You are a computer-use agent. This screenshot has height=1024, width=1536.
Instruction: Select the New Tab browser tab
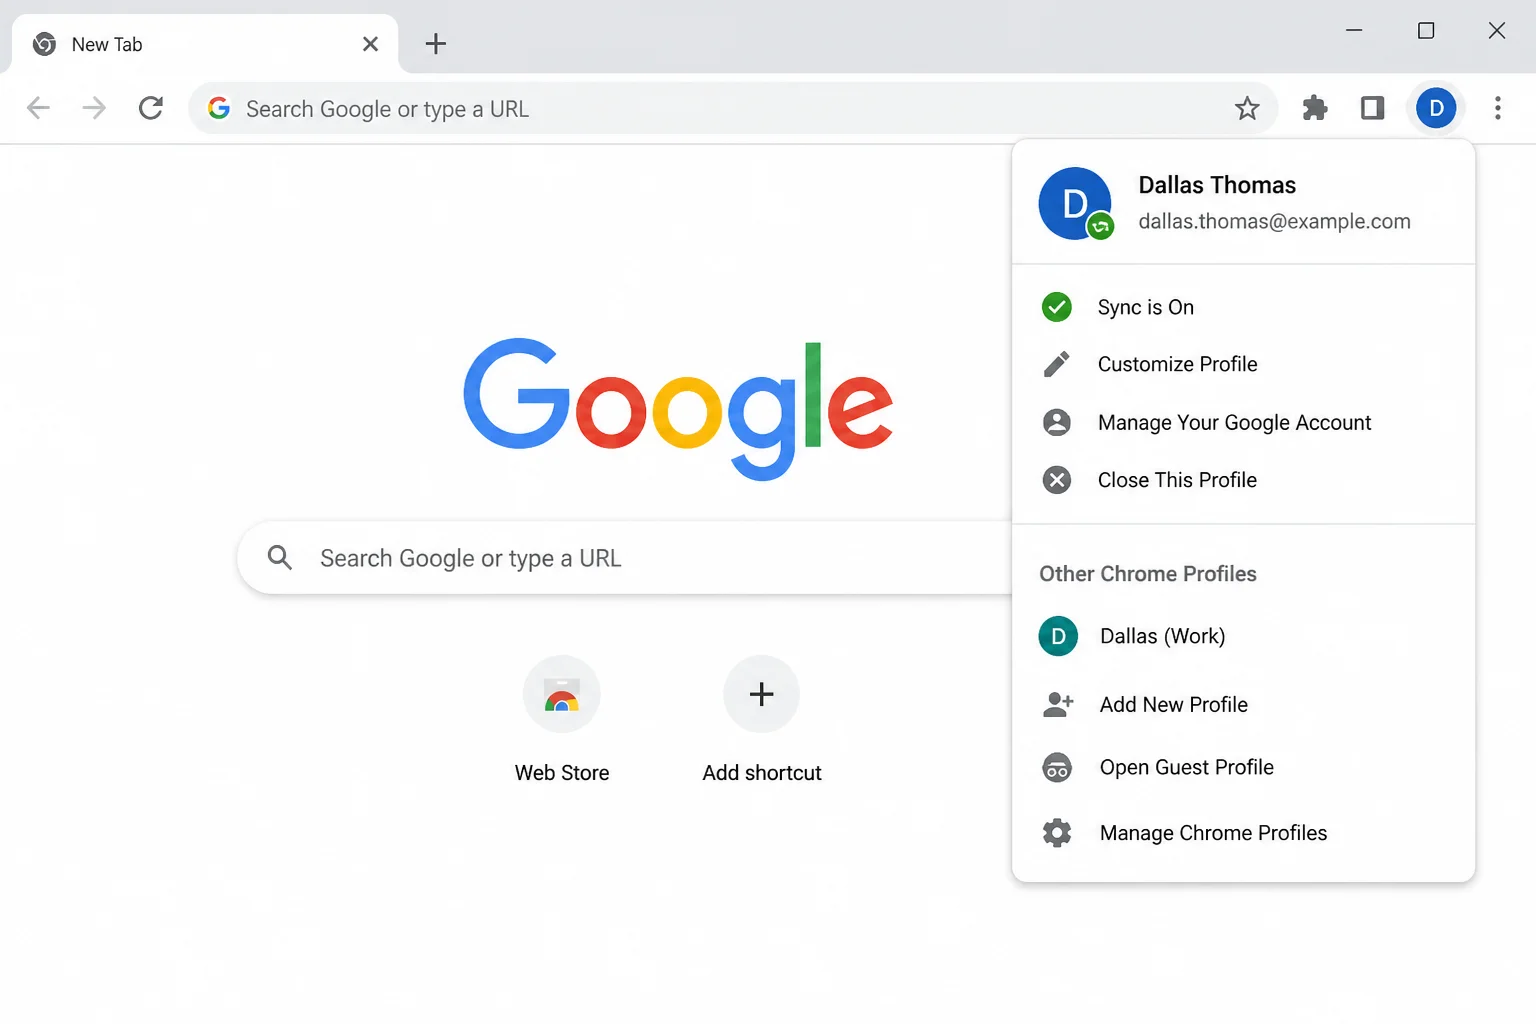[205, 44]
